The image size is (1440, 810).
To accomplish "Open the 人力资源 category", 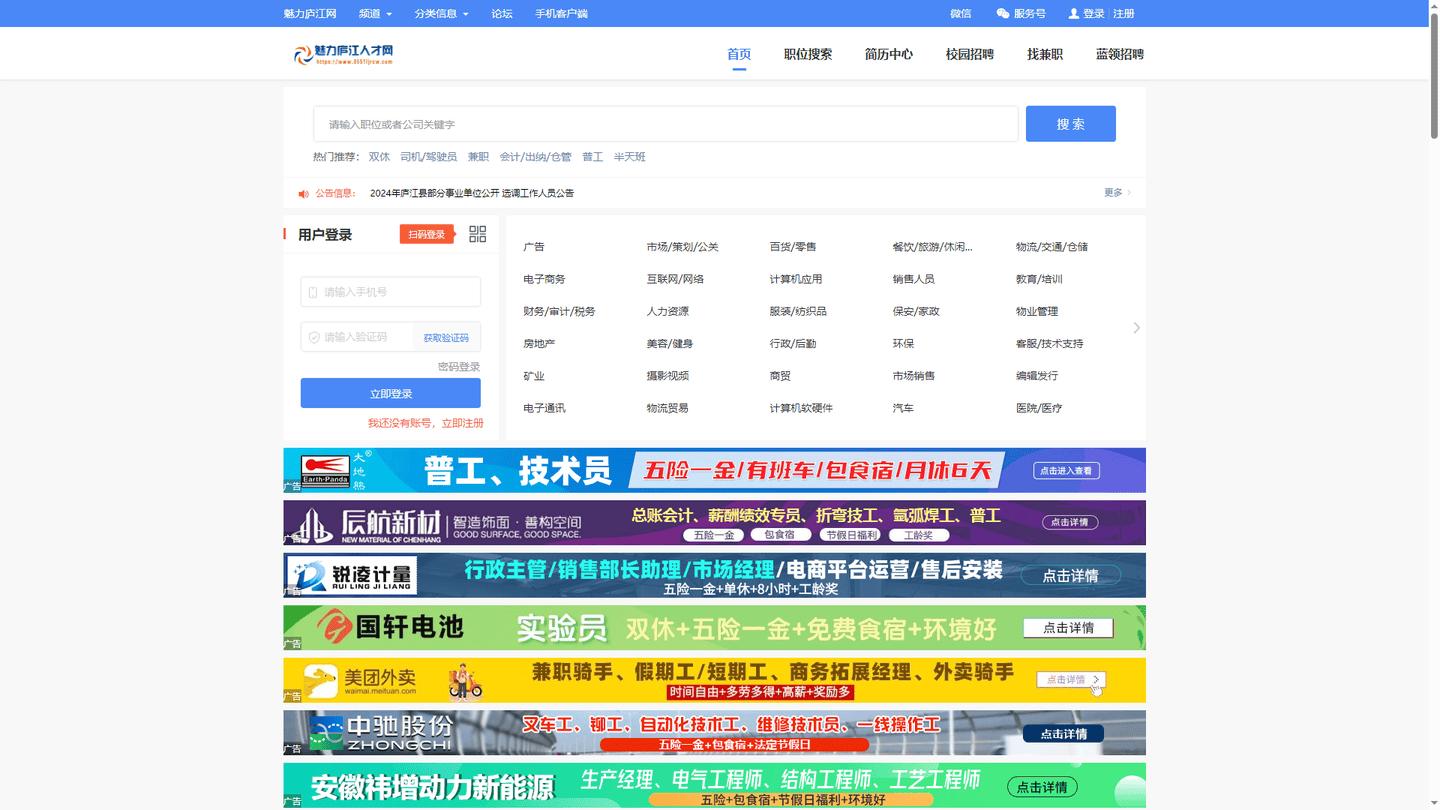I will [667, 312].
